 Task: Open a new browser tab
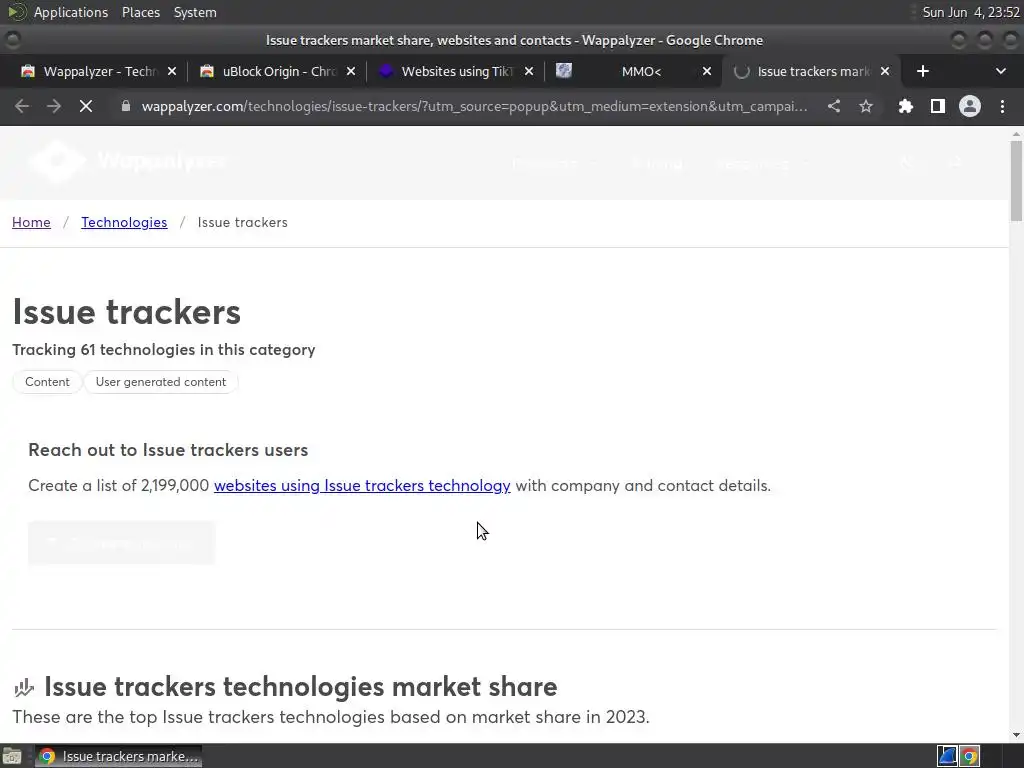(x=923, y=71)
